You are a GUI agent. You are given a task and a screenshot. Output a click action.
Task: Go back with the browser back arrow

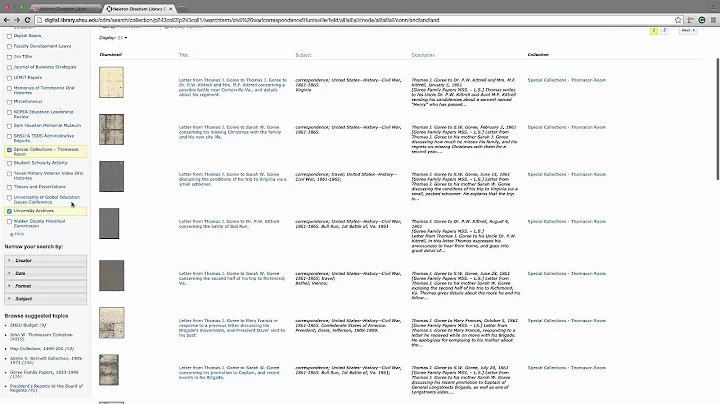tap(6, 20)
